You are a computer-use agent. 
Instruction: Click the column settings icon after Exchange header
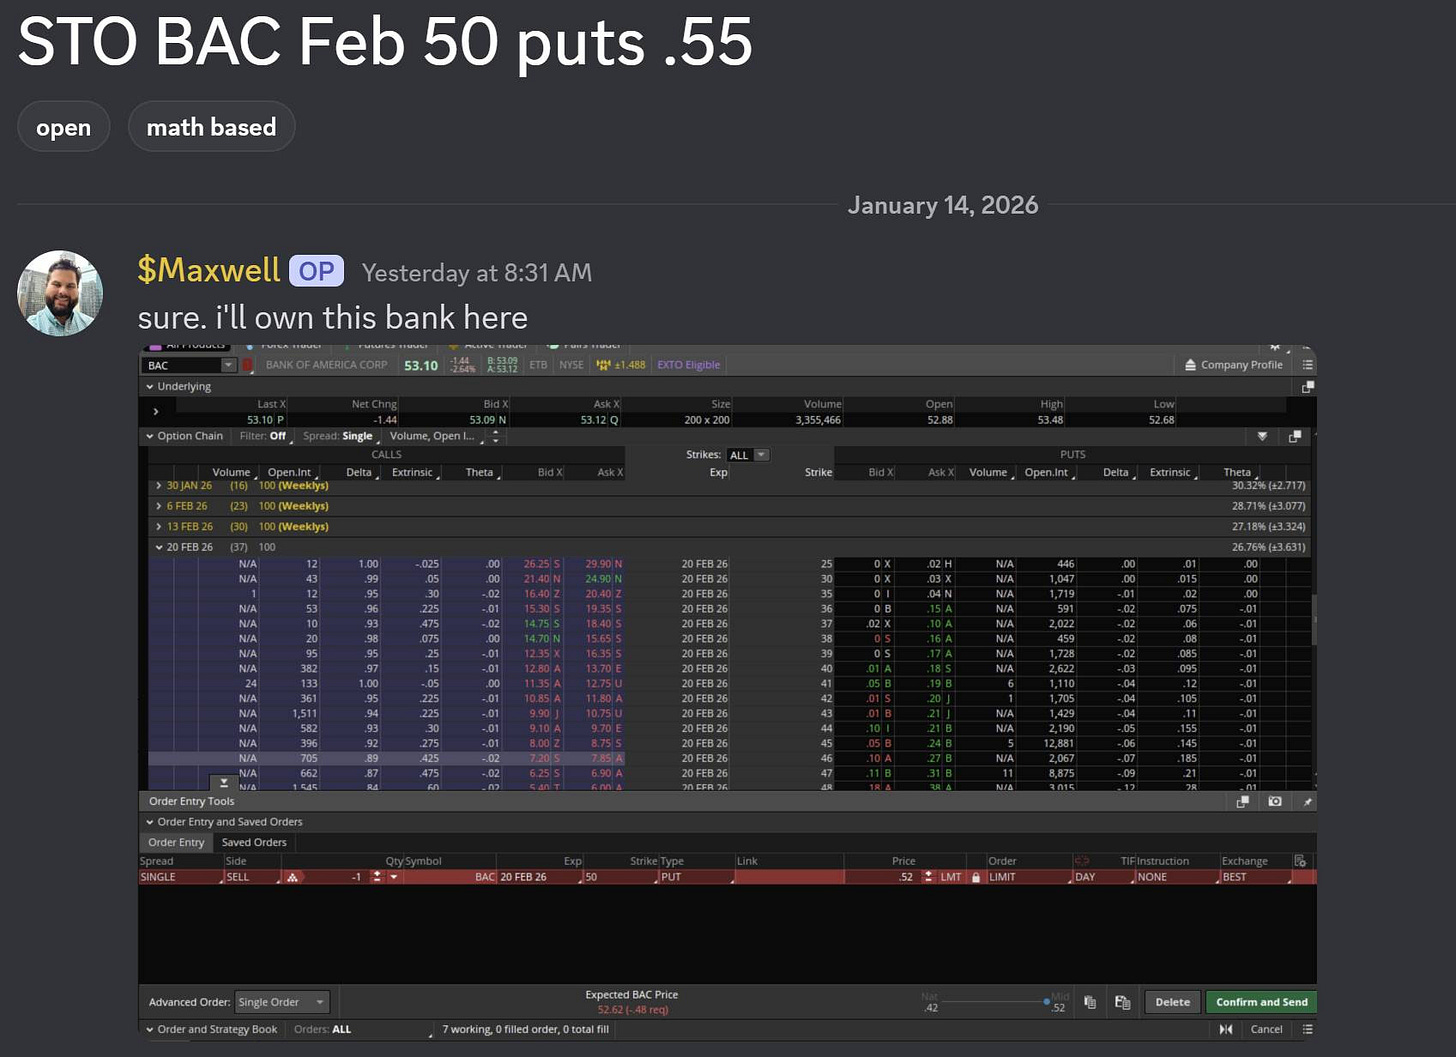click(x=1300, y=861)
